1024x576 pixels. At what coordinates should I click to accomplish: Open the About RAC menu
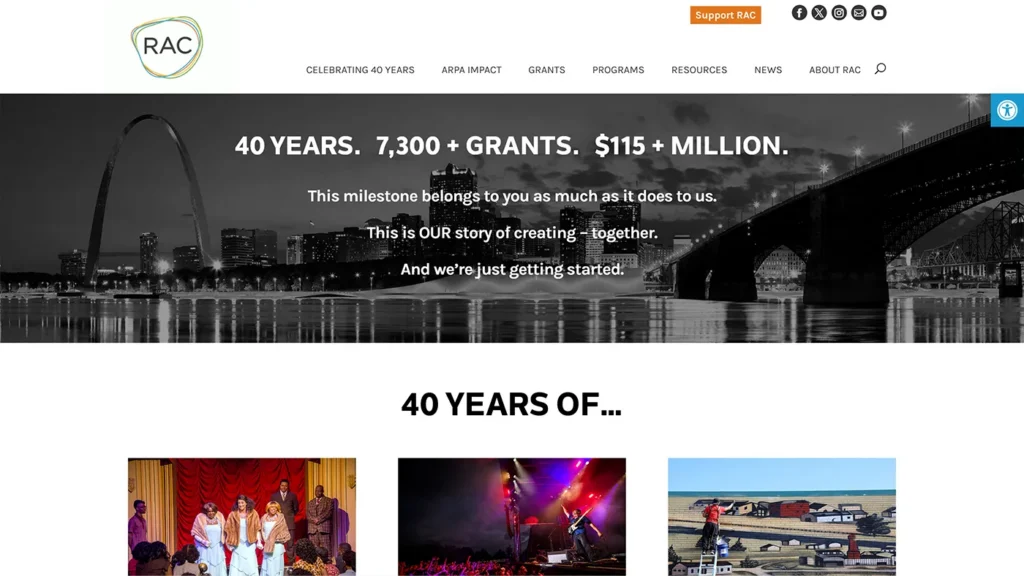click(x=835, y=70)
